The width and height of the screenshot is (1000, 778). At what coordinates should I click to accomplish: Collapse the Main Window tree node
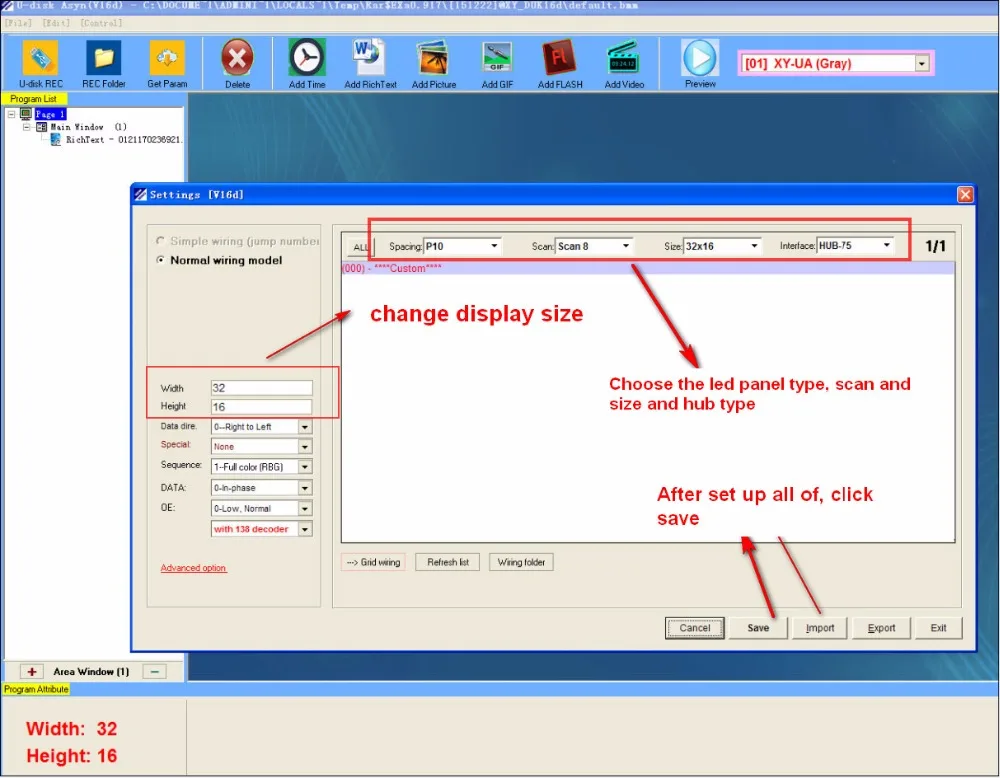click(x=27, y=127)
